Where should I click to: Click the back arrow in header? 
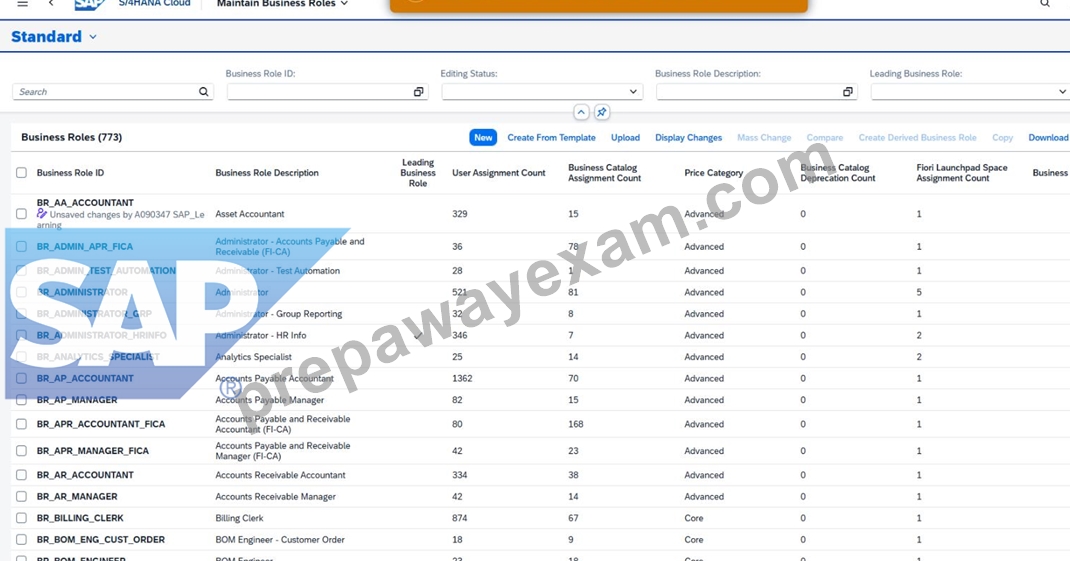[x=51, y=3]
